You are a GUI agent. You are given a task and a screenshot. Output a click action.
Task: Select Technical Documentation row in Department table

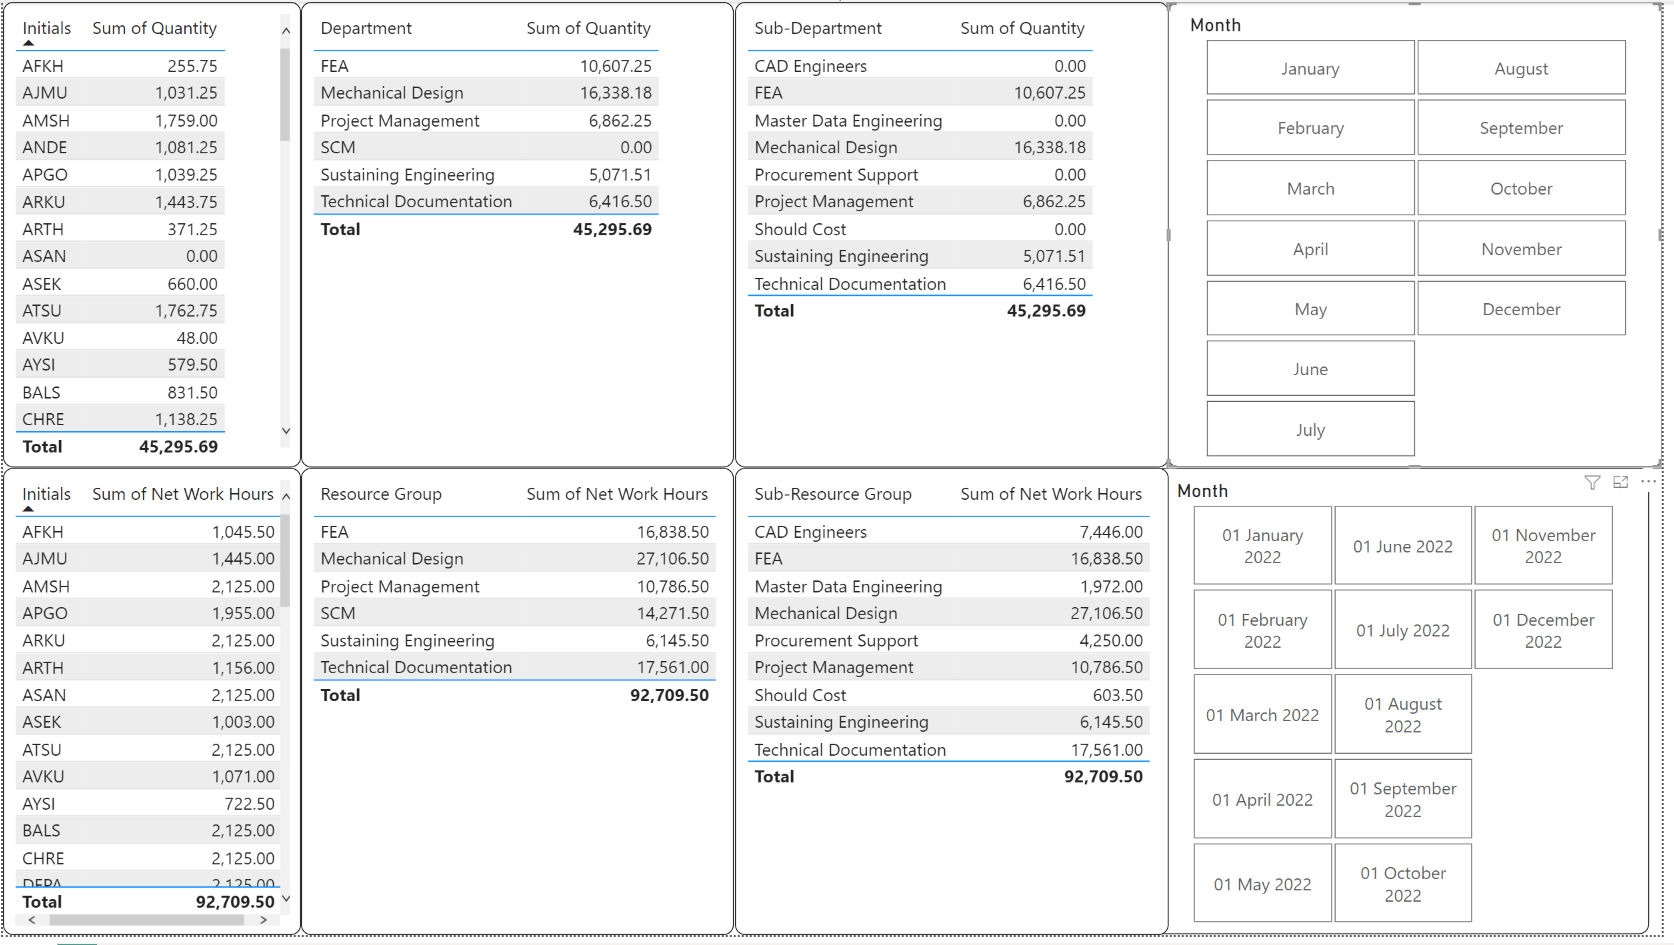tap(486, 201)
